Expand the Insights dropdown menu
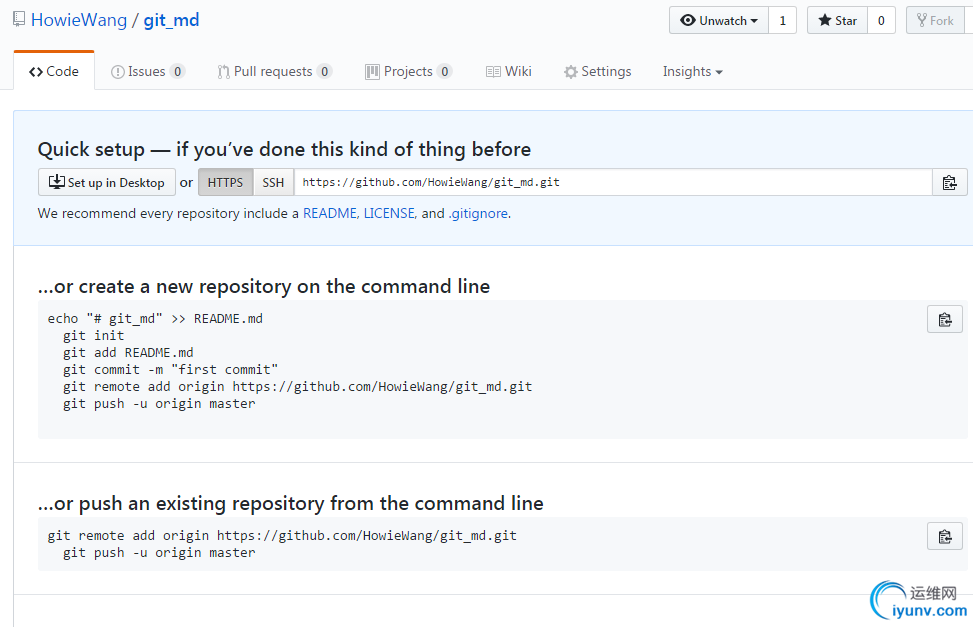Screen dimensions: 973x627 tap(693, 71)
